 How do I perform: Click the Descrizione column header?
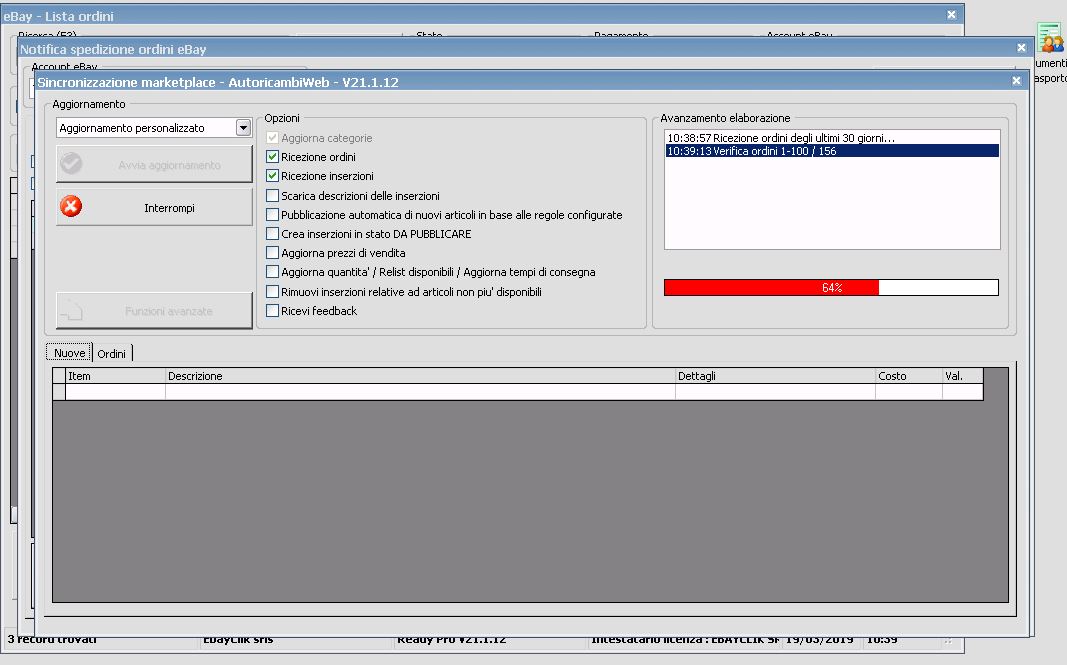pyautogui.click(x=421, y=376)
